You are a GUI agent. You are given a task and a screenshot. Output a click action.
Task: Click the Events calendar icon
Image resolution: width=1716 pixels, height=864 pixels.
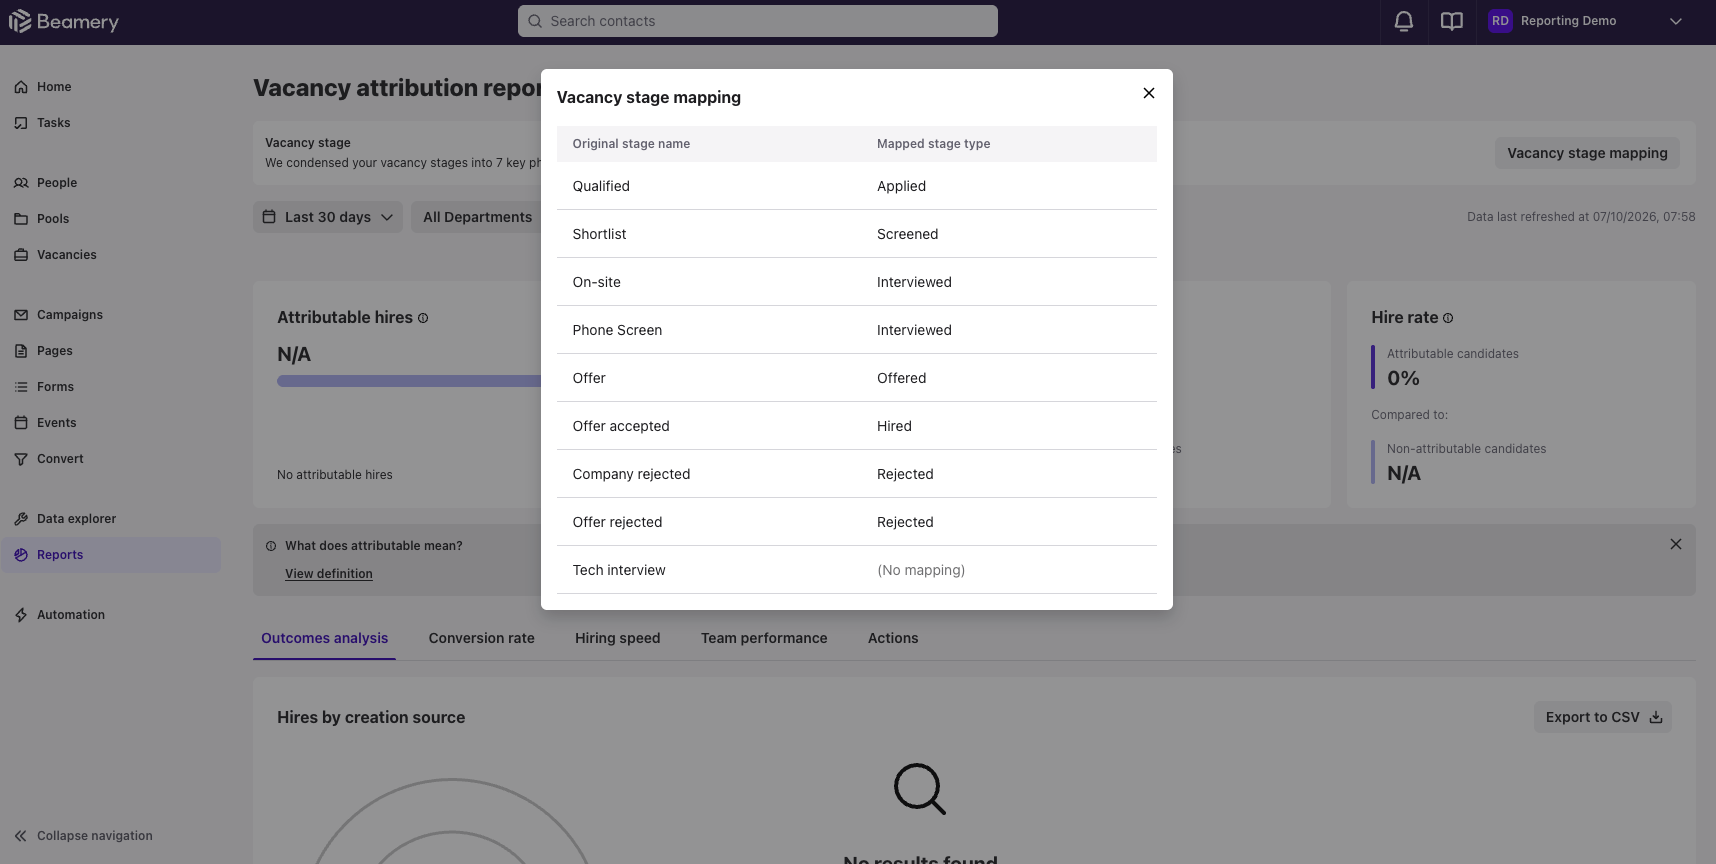click(x=21, y=423)
